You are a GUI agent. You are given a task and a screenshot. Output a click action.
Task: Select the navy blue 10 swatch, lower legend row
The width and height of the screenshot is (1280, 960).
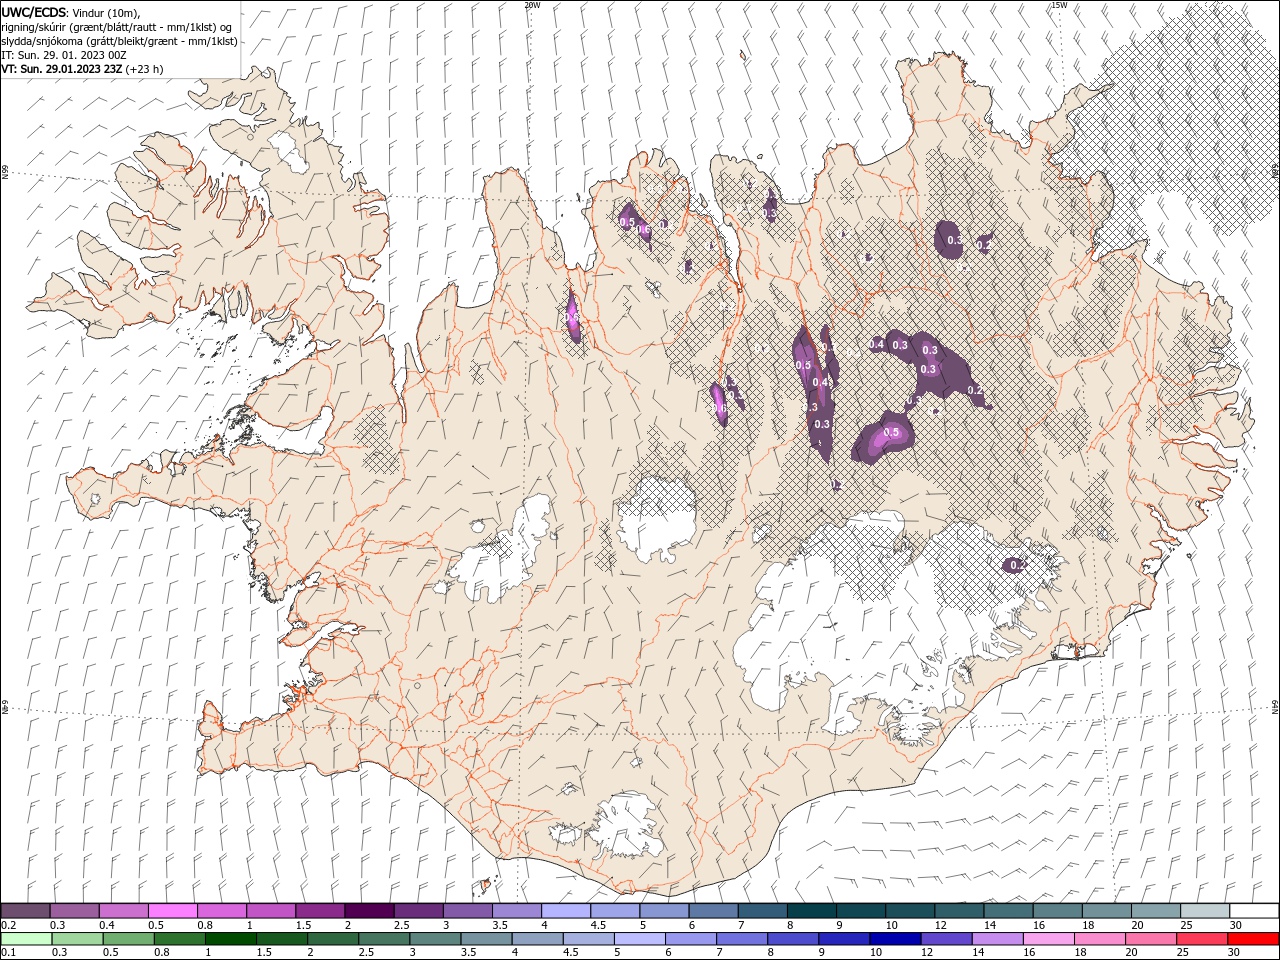[x=895, y=939]
